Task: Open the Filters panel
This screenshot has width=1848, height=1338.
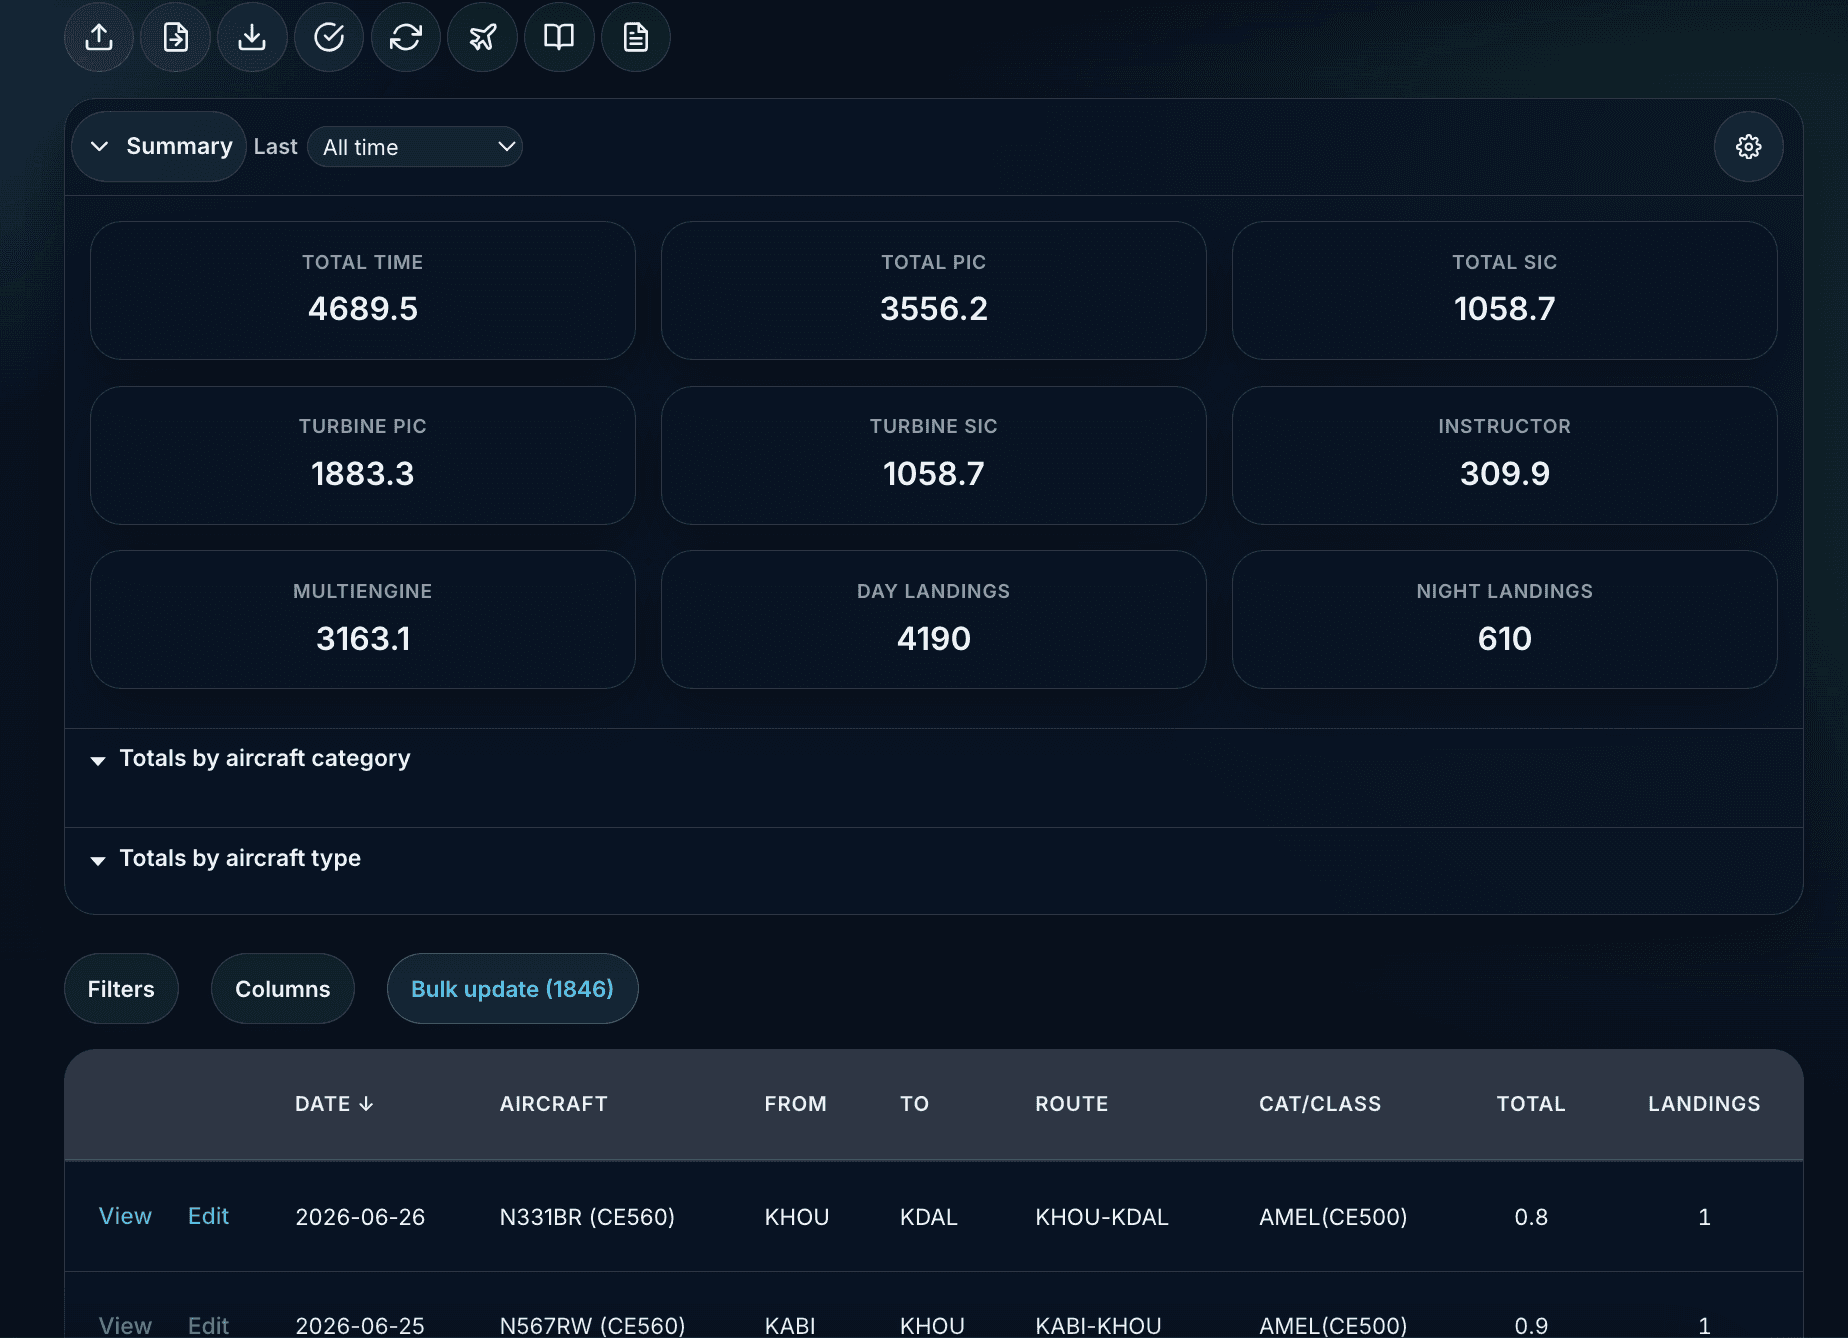Action: [121, 989]
